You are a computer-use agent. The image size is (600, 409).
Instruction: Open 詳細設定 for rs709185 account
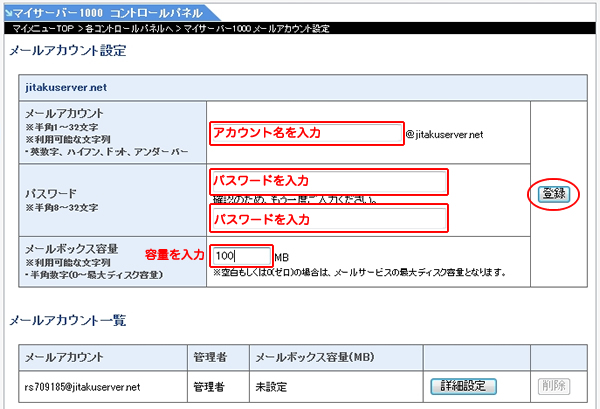coord(462,385)
